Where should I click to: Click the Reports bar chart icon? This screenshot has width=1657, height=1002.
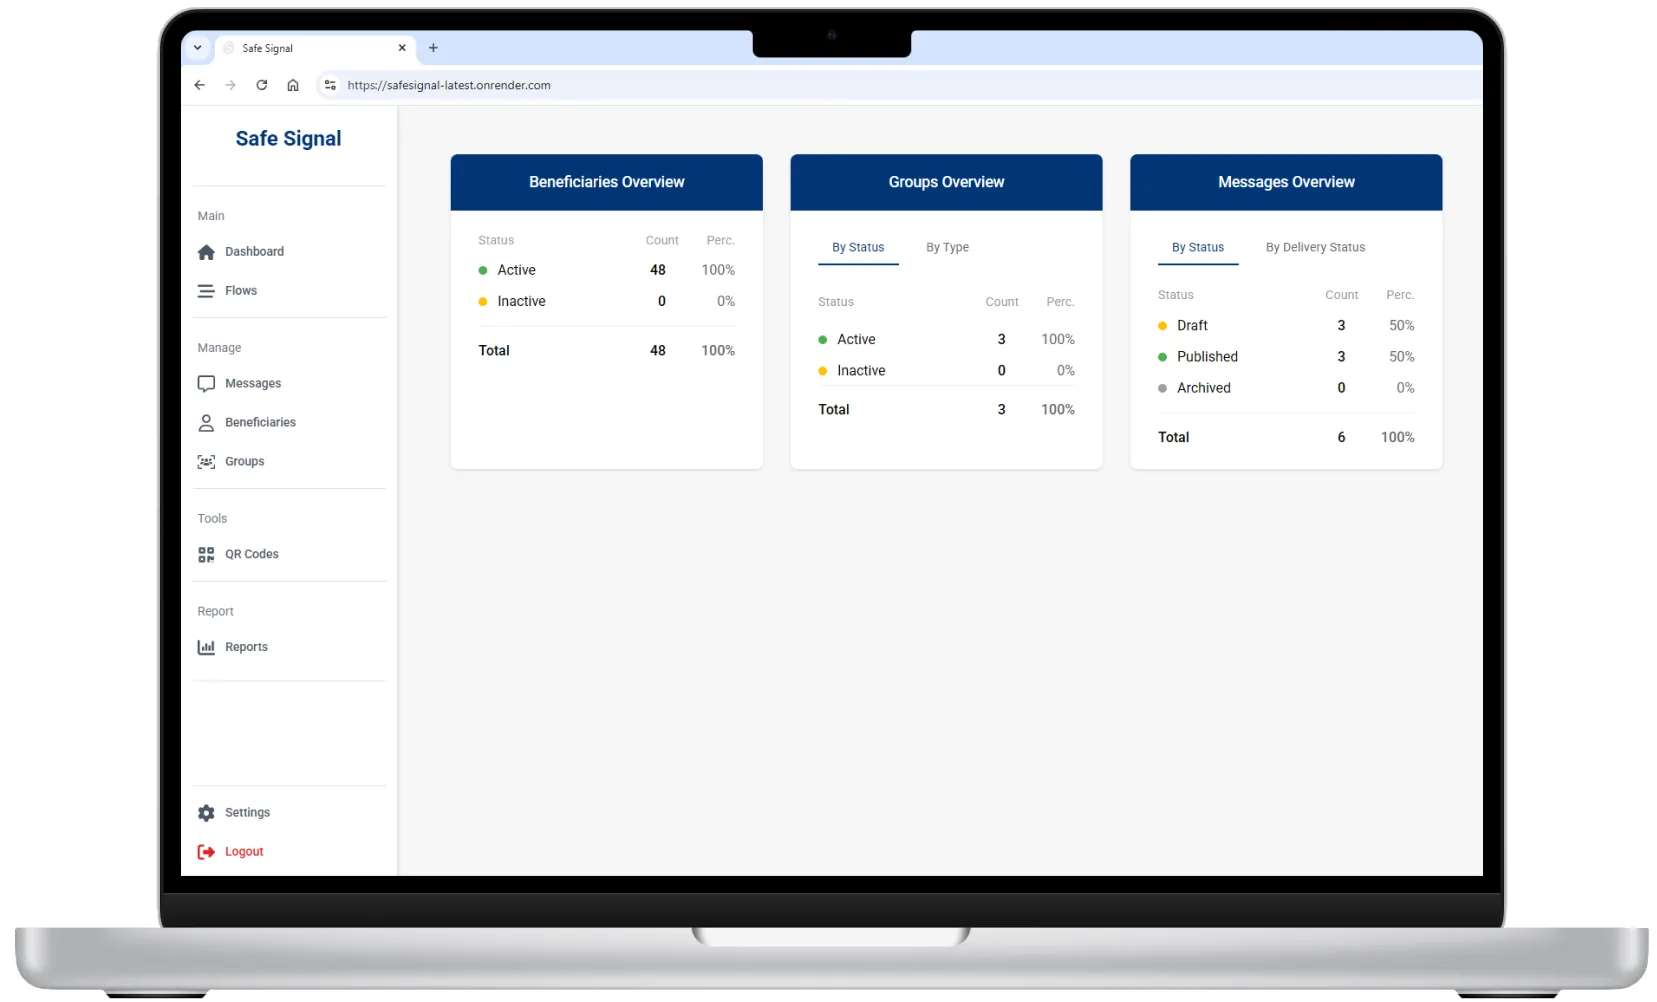tap(206, 648)
